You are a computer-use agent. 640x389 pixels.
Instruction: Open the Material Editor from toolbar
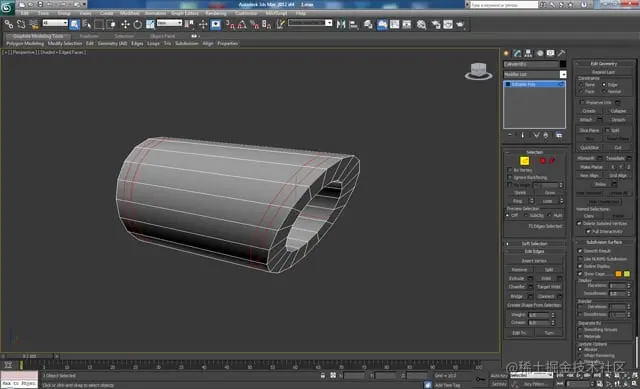click(x=422, y=24)
